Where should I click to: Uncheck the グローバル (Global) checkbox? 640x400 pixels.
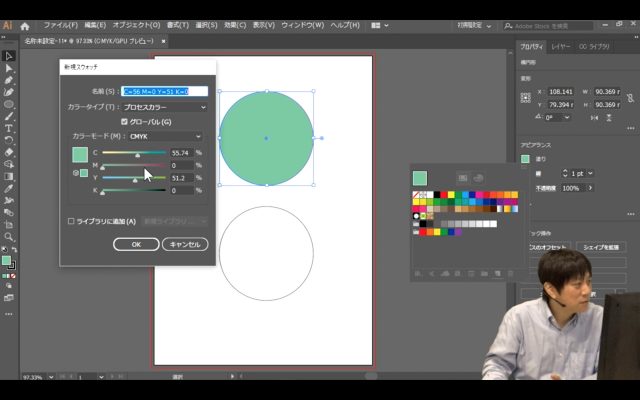tap(124, 121)
